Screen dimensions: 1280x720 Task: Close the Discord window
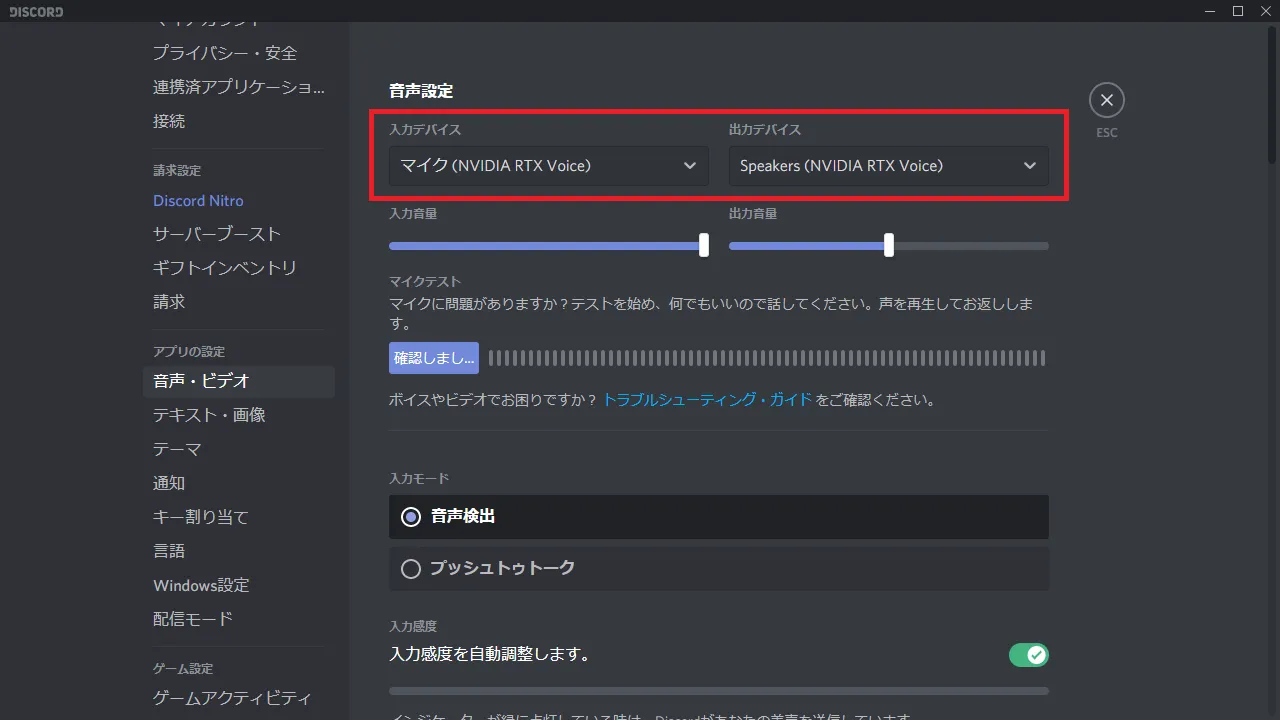(x=1266, y=11)
